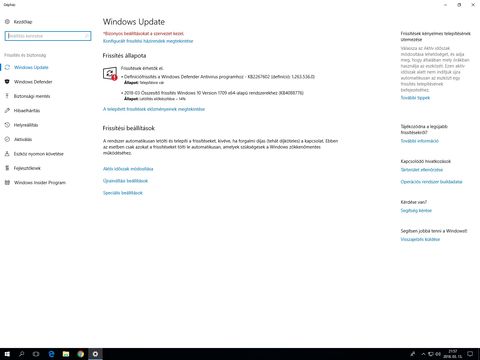Screen dimensions: 480x360
Task: Open Segítség kérése link
Action: [416, 210]
